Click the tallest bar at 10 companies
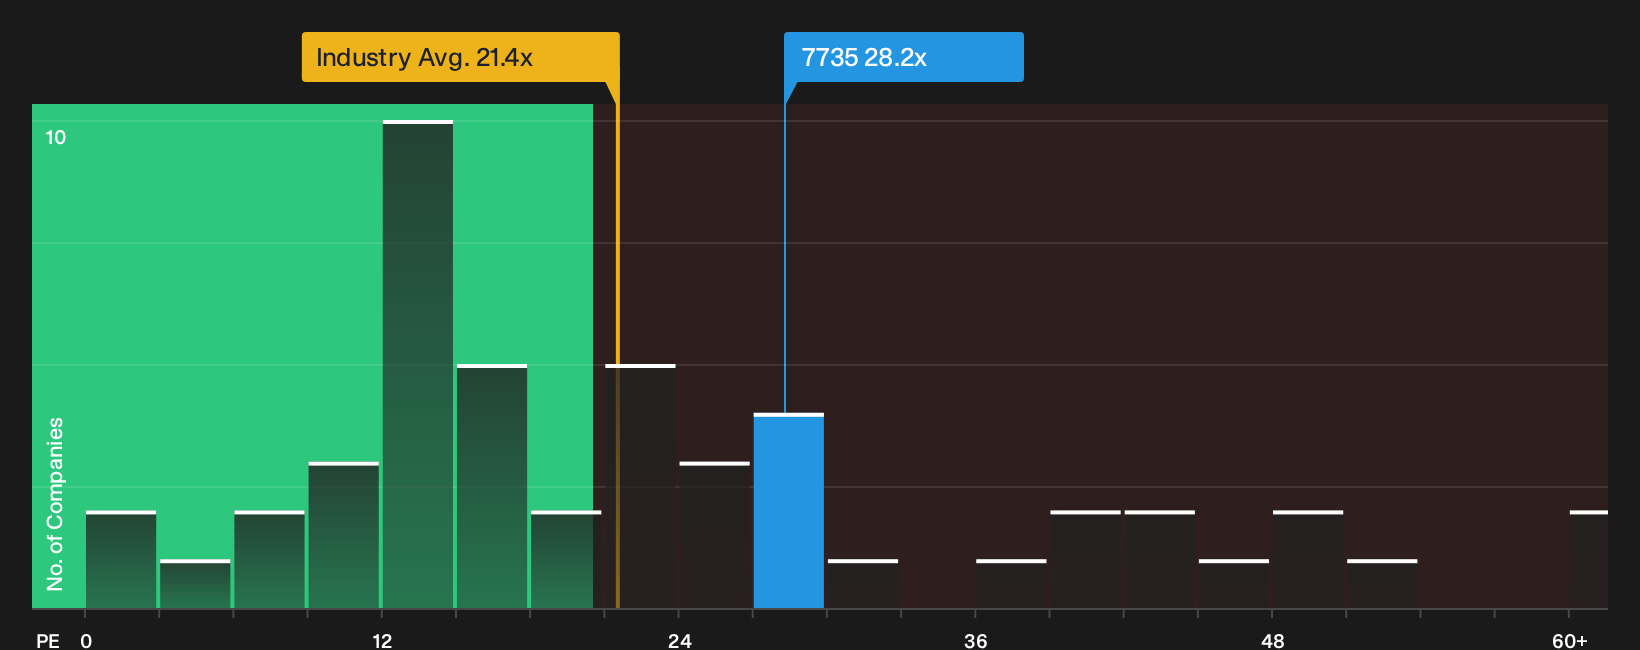The height and width of the screenshot is (650, 1640). (x=418, y=364)
